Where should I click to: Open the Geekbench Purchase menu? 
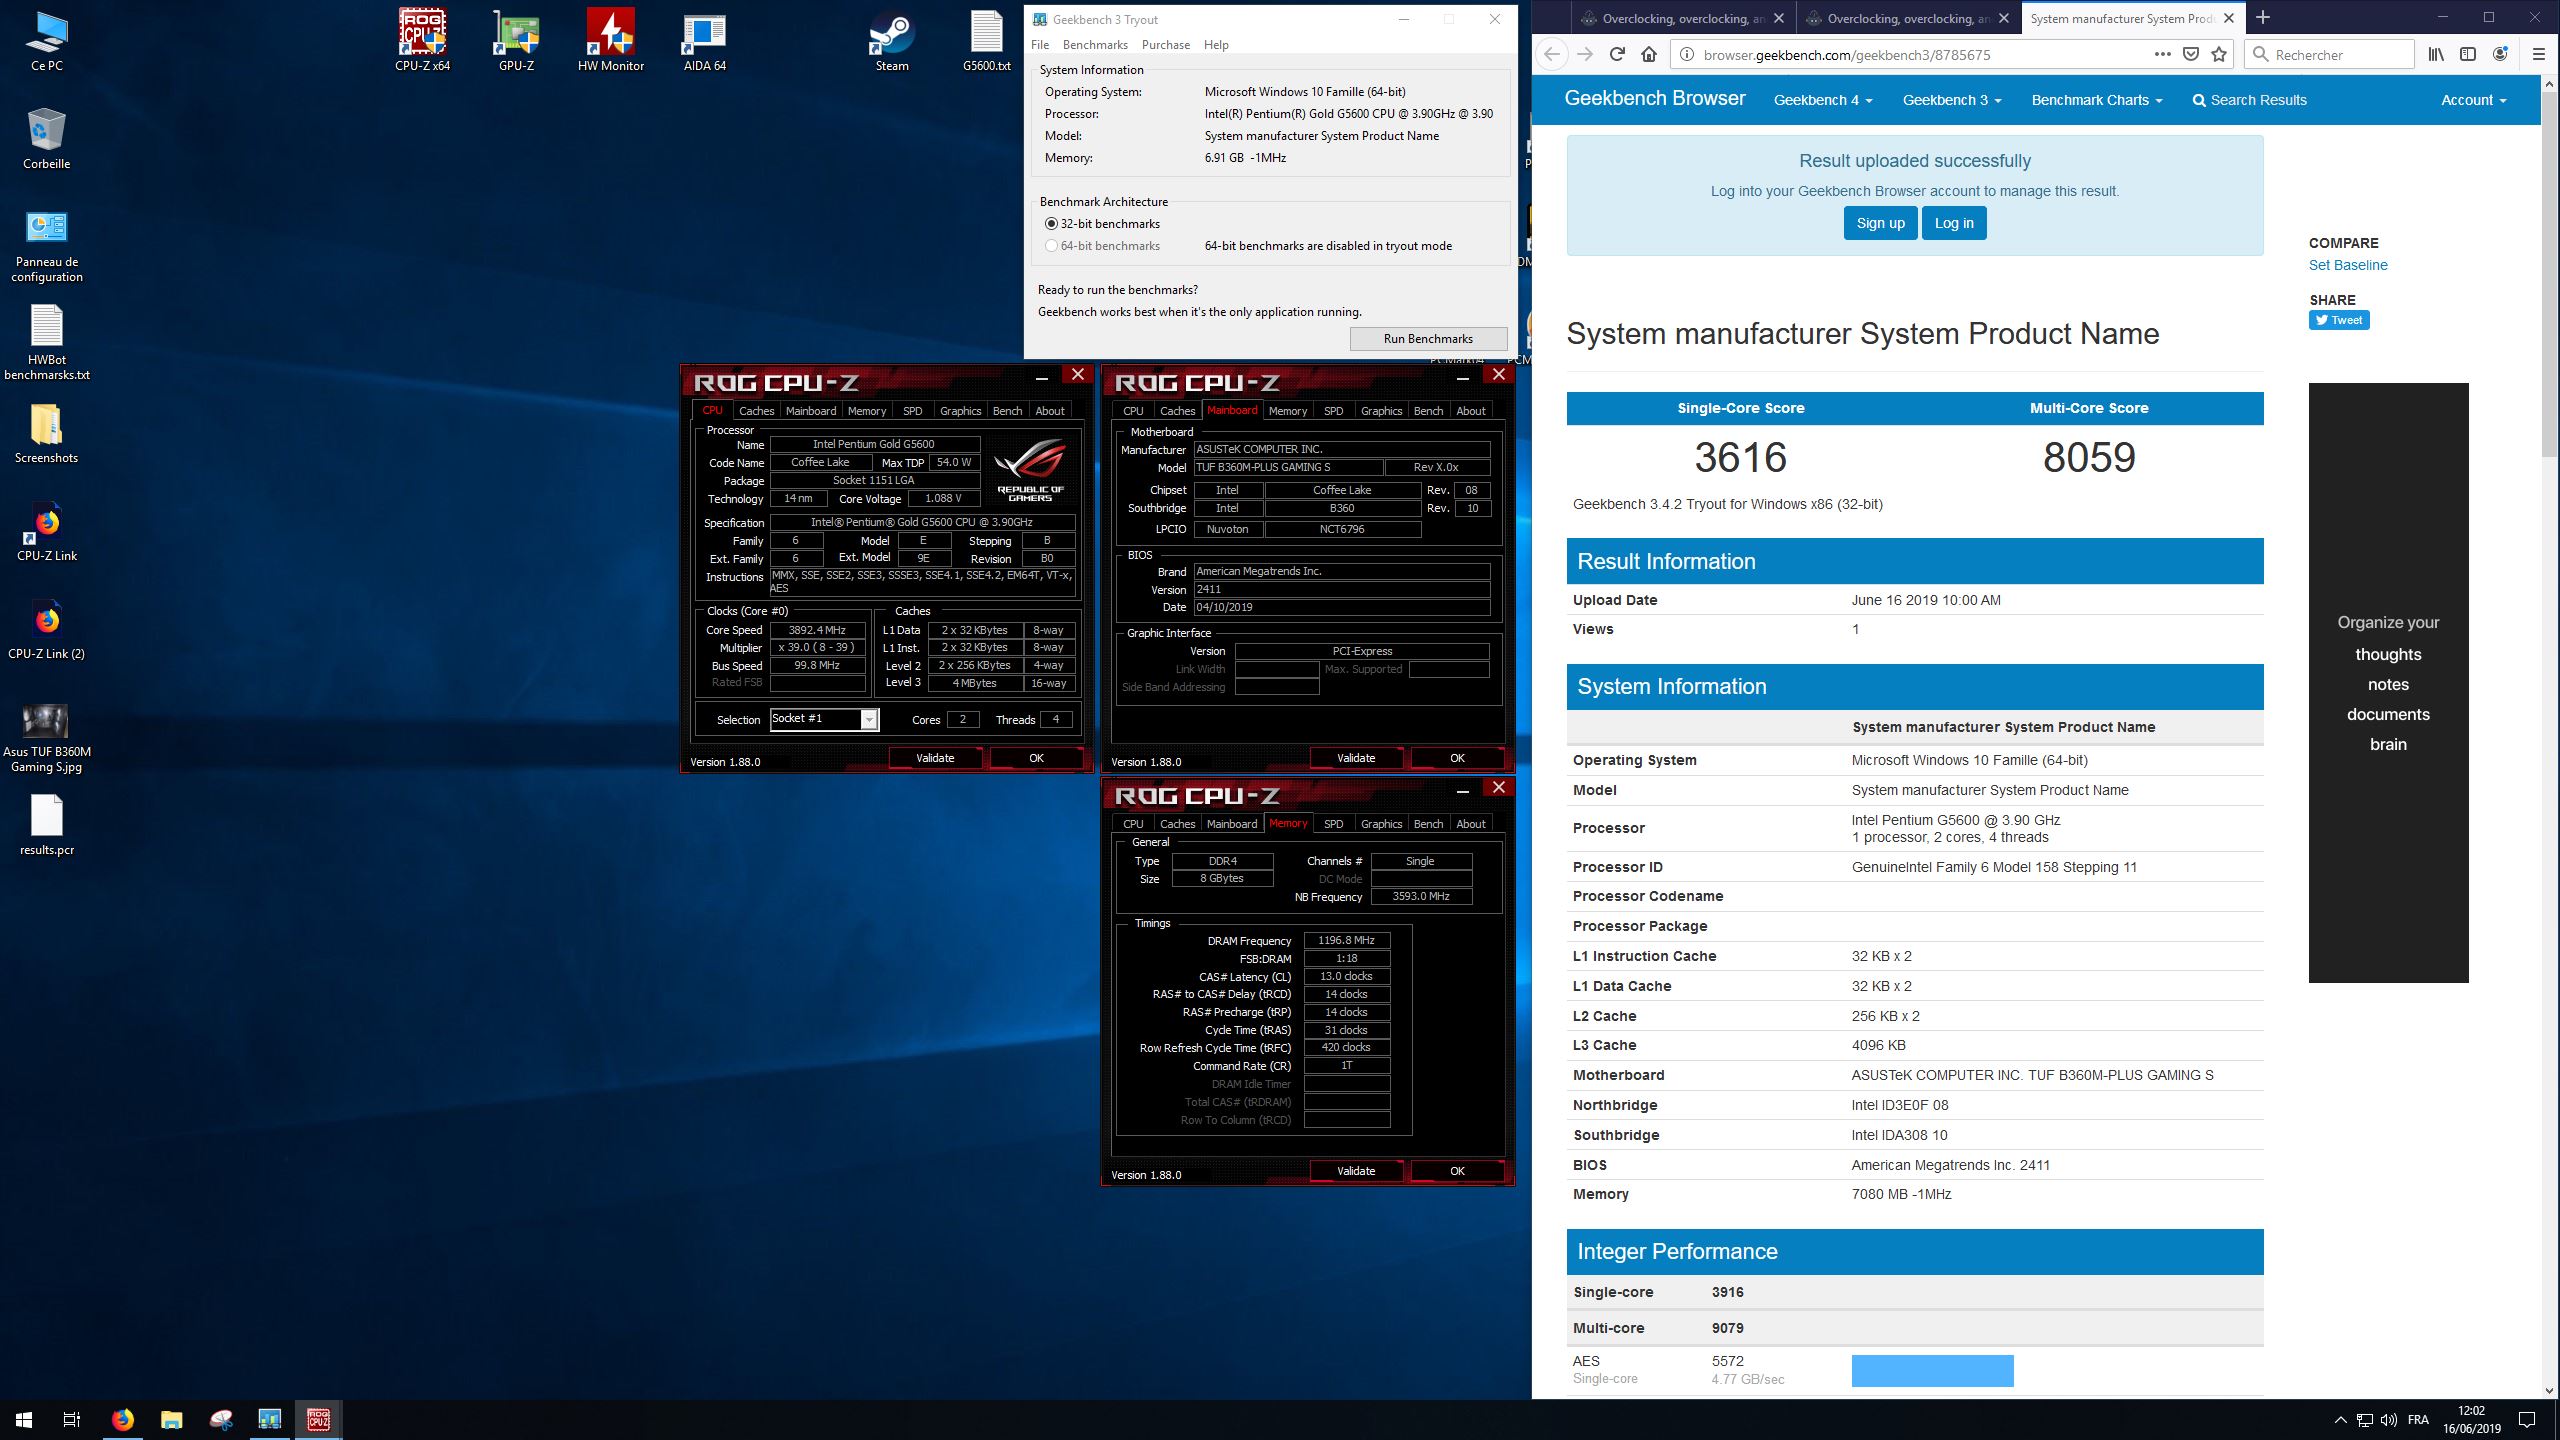pos(1166,45)
